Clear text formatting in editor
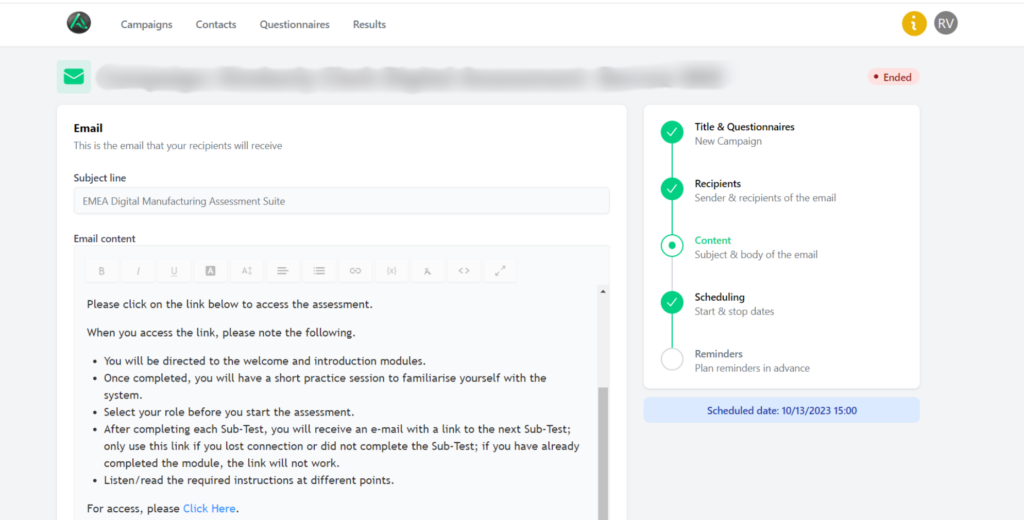This screenshot has width=1024, height=520. click(x=427, y=270)
